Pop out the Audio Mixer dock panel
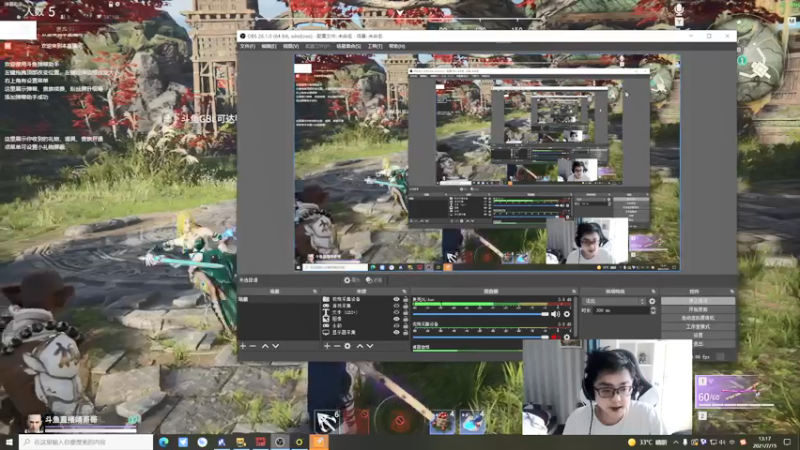Viewport: 800px width, 450px height. coord(574,291)
